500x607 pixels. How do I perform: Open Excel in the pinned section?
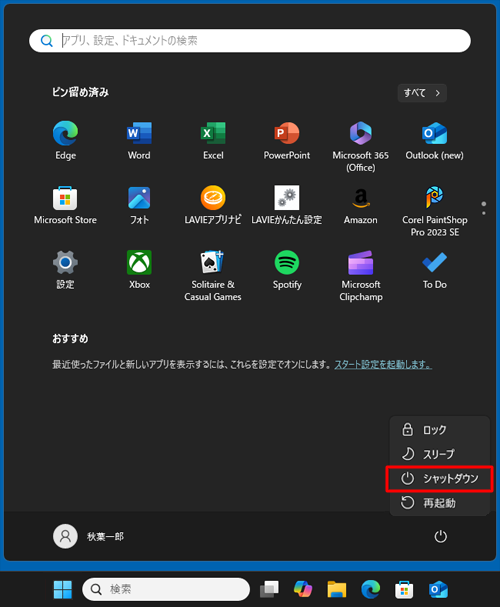pos(213,141)
